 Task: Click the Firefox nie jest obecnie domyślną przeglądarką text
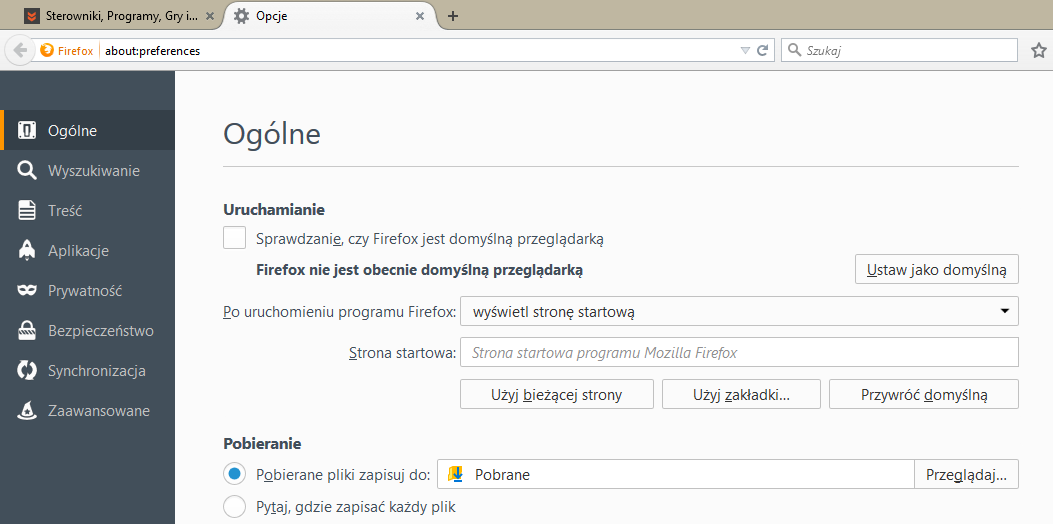coord(420,270)
